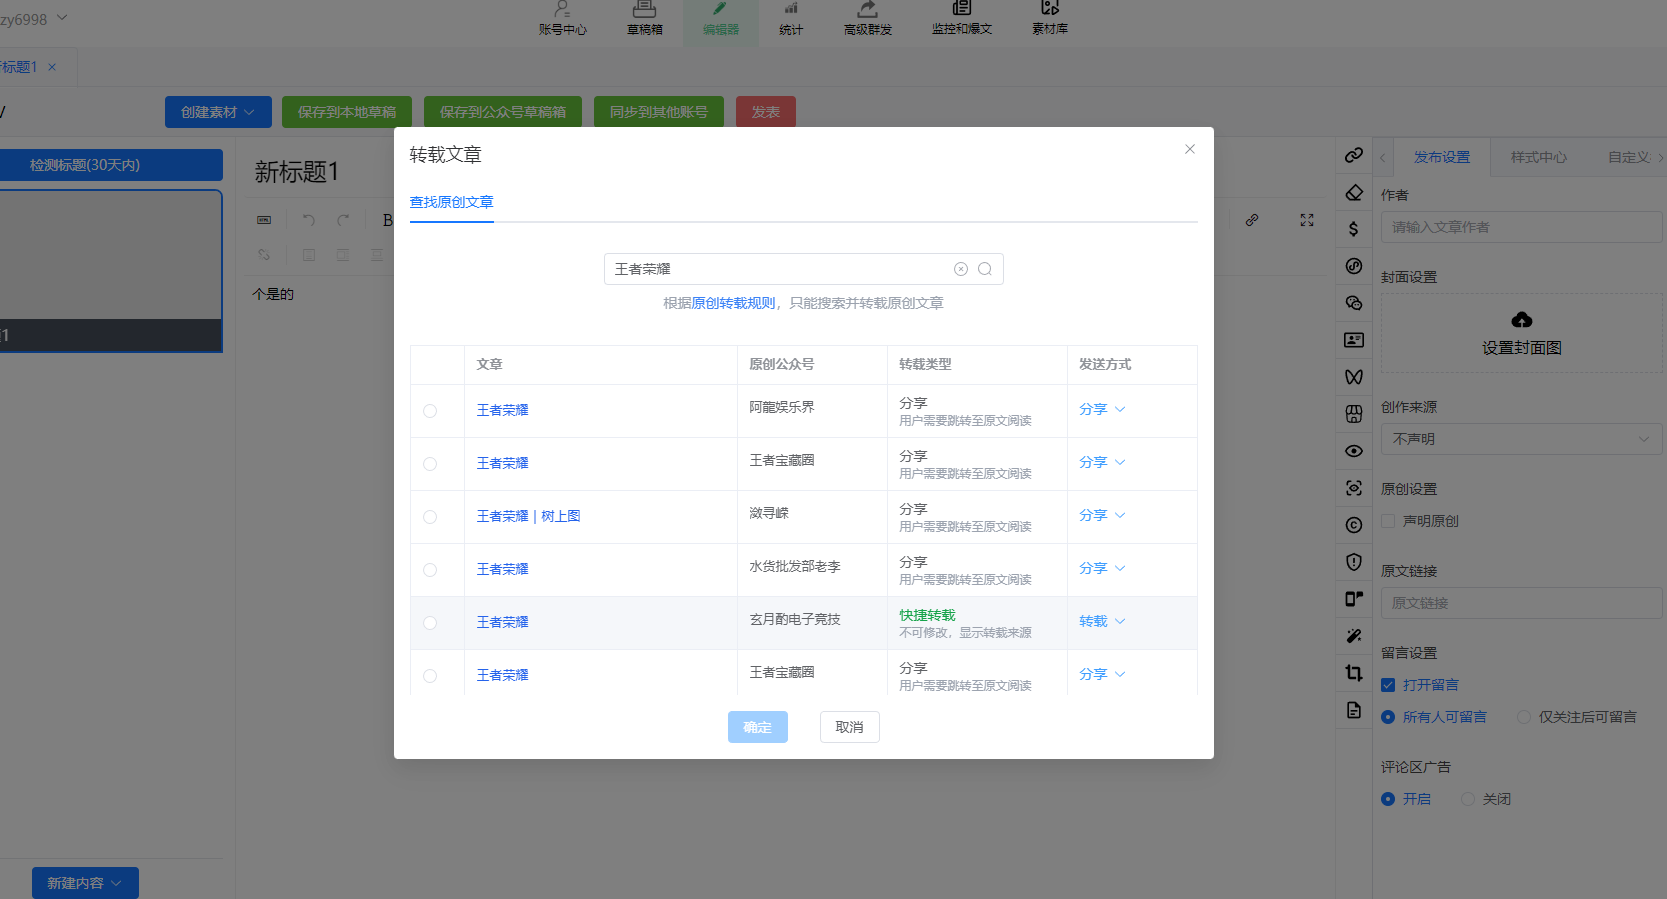Click the butterfly-shaped sidebar icon
The height and width of the screenshot is (899, 1667).
coord(1354,377)
